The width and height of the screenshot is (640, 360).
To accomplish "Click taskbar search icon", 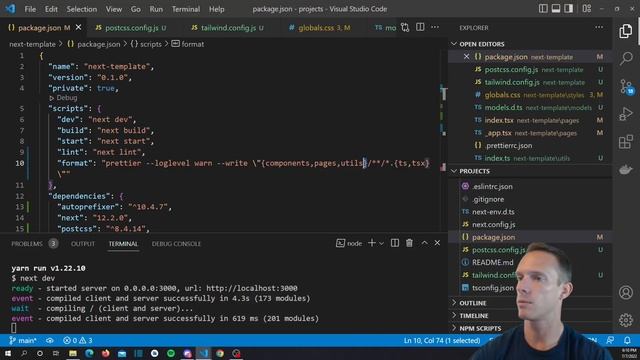I will (24, 353).
